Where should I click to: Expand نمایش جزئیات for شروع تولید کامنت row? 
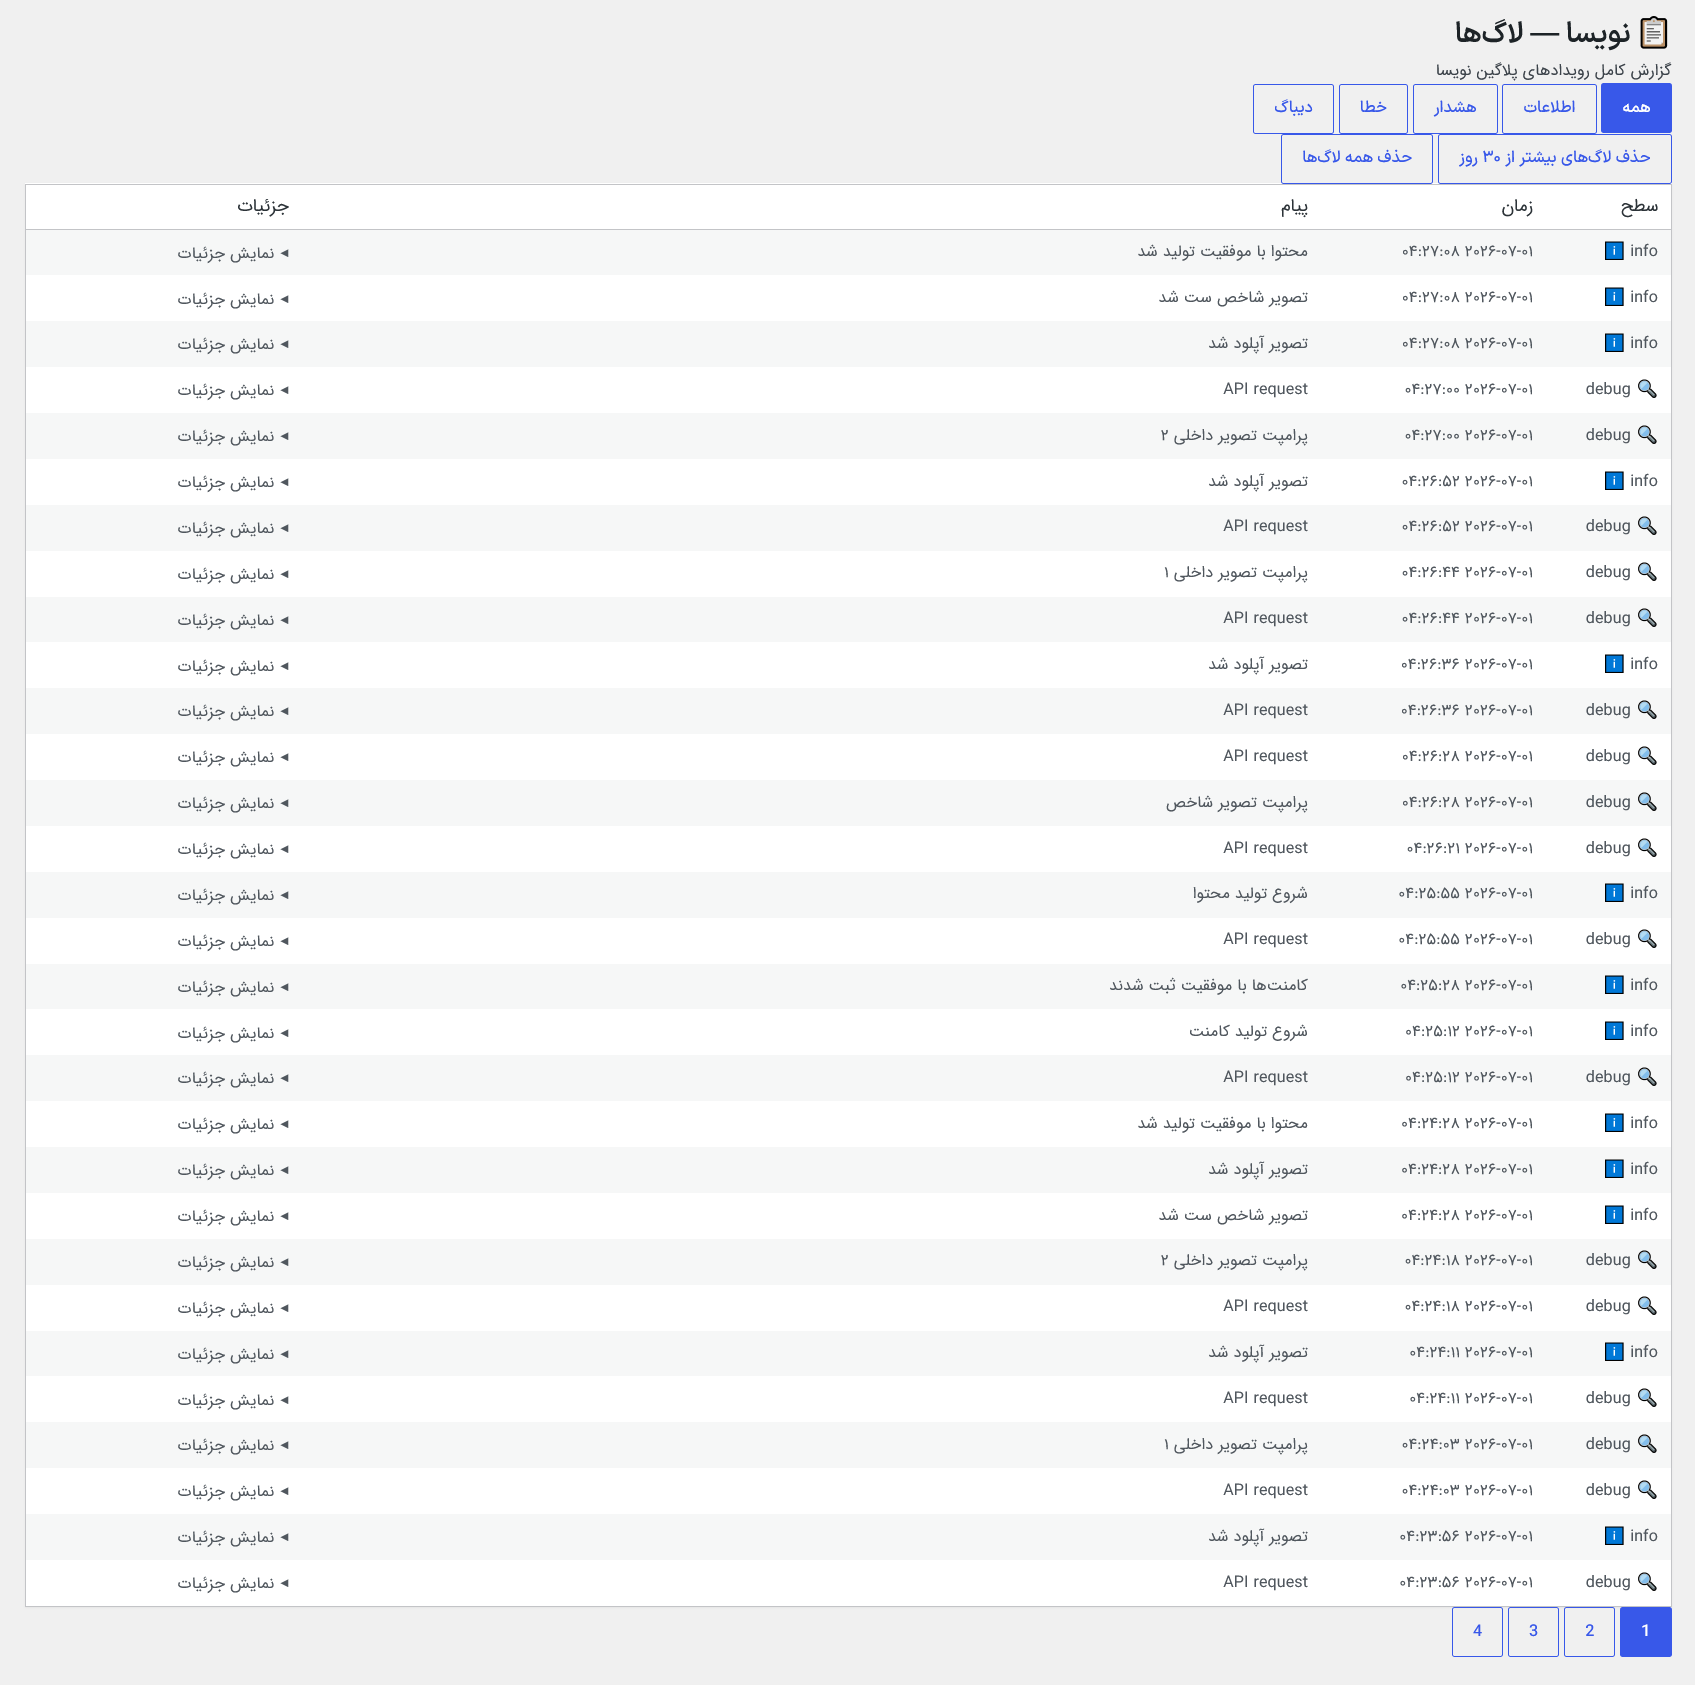pos(233,1033)
